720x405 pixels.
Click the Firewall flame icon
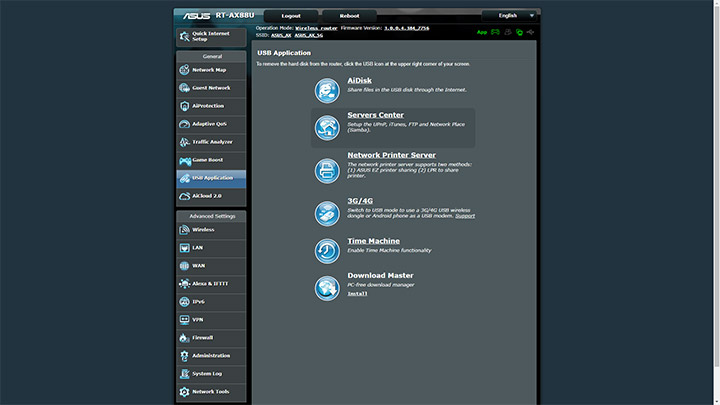point(184,338)
